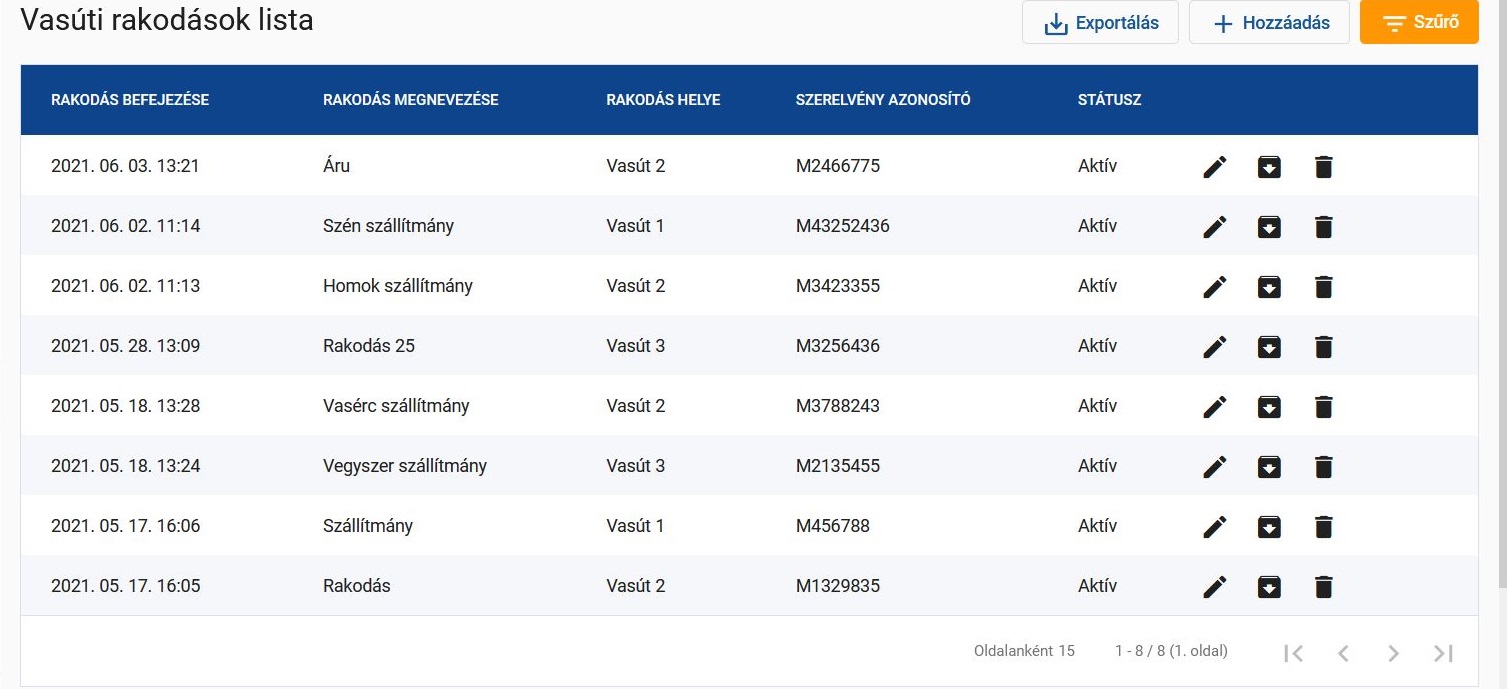Archive the Szén szállítmány row
Screen dimensions: 1507x689
pos(1269,227)
